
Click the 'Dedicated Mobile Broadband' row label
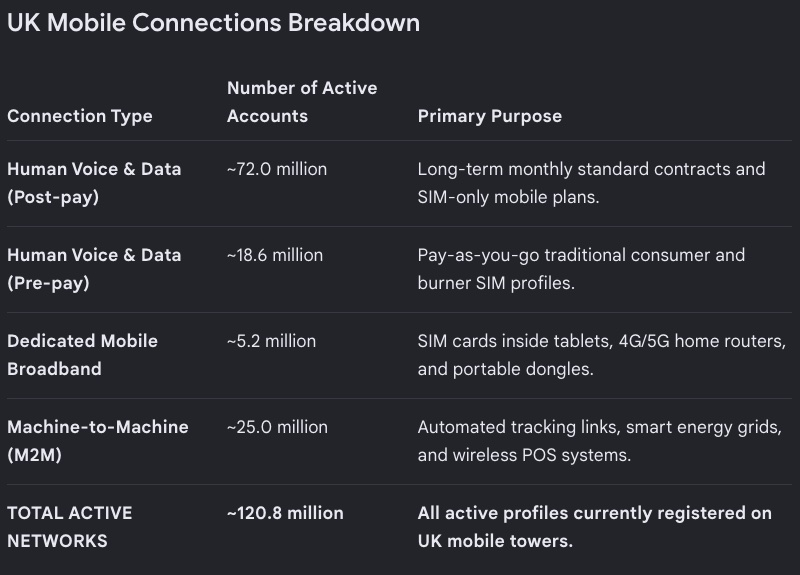82,355
